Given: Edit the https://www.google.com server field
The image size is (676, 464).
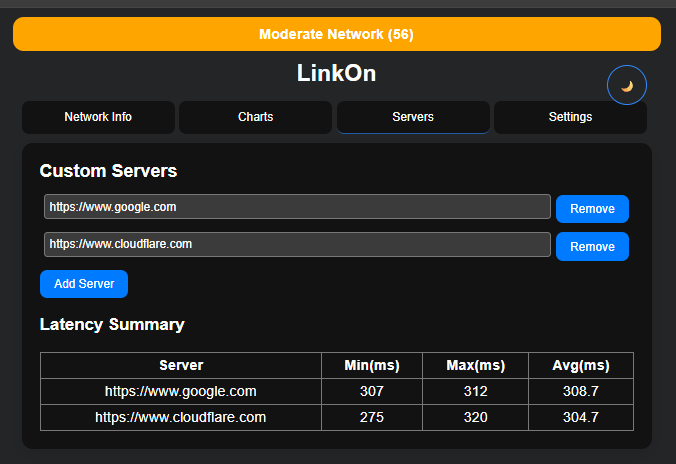Looking at the screenshot, I should pos(297,207).
